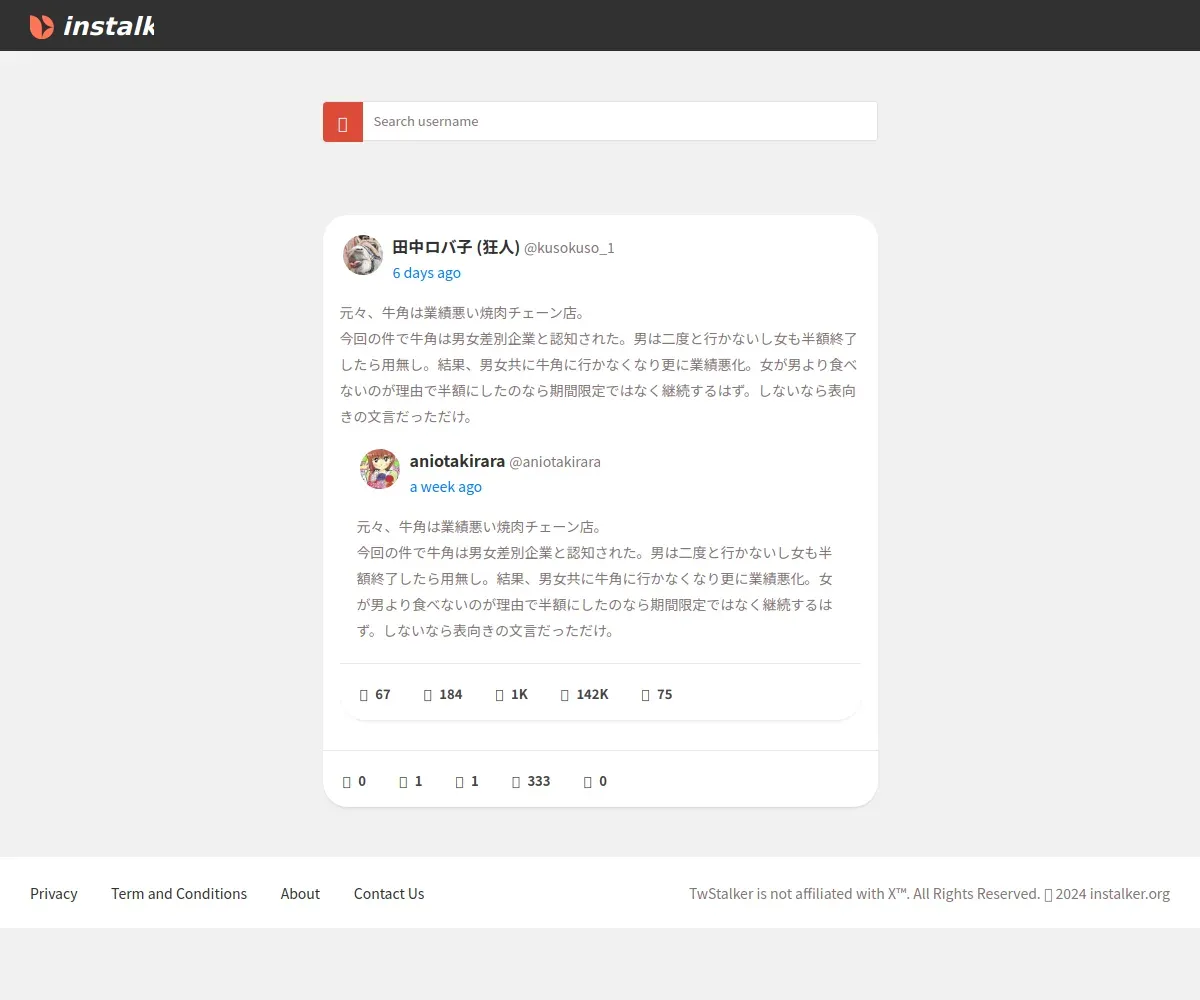Viewport: 1200px width, 1000px height.
Task: Click the last icon with count 0
Action: click(x=588, y=781)
